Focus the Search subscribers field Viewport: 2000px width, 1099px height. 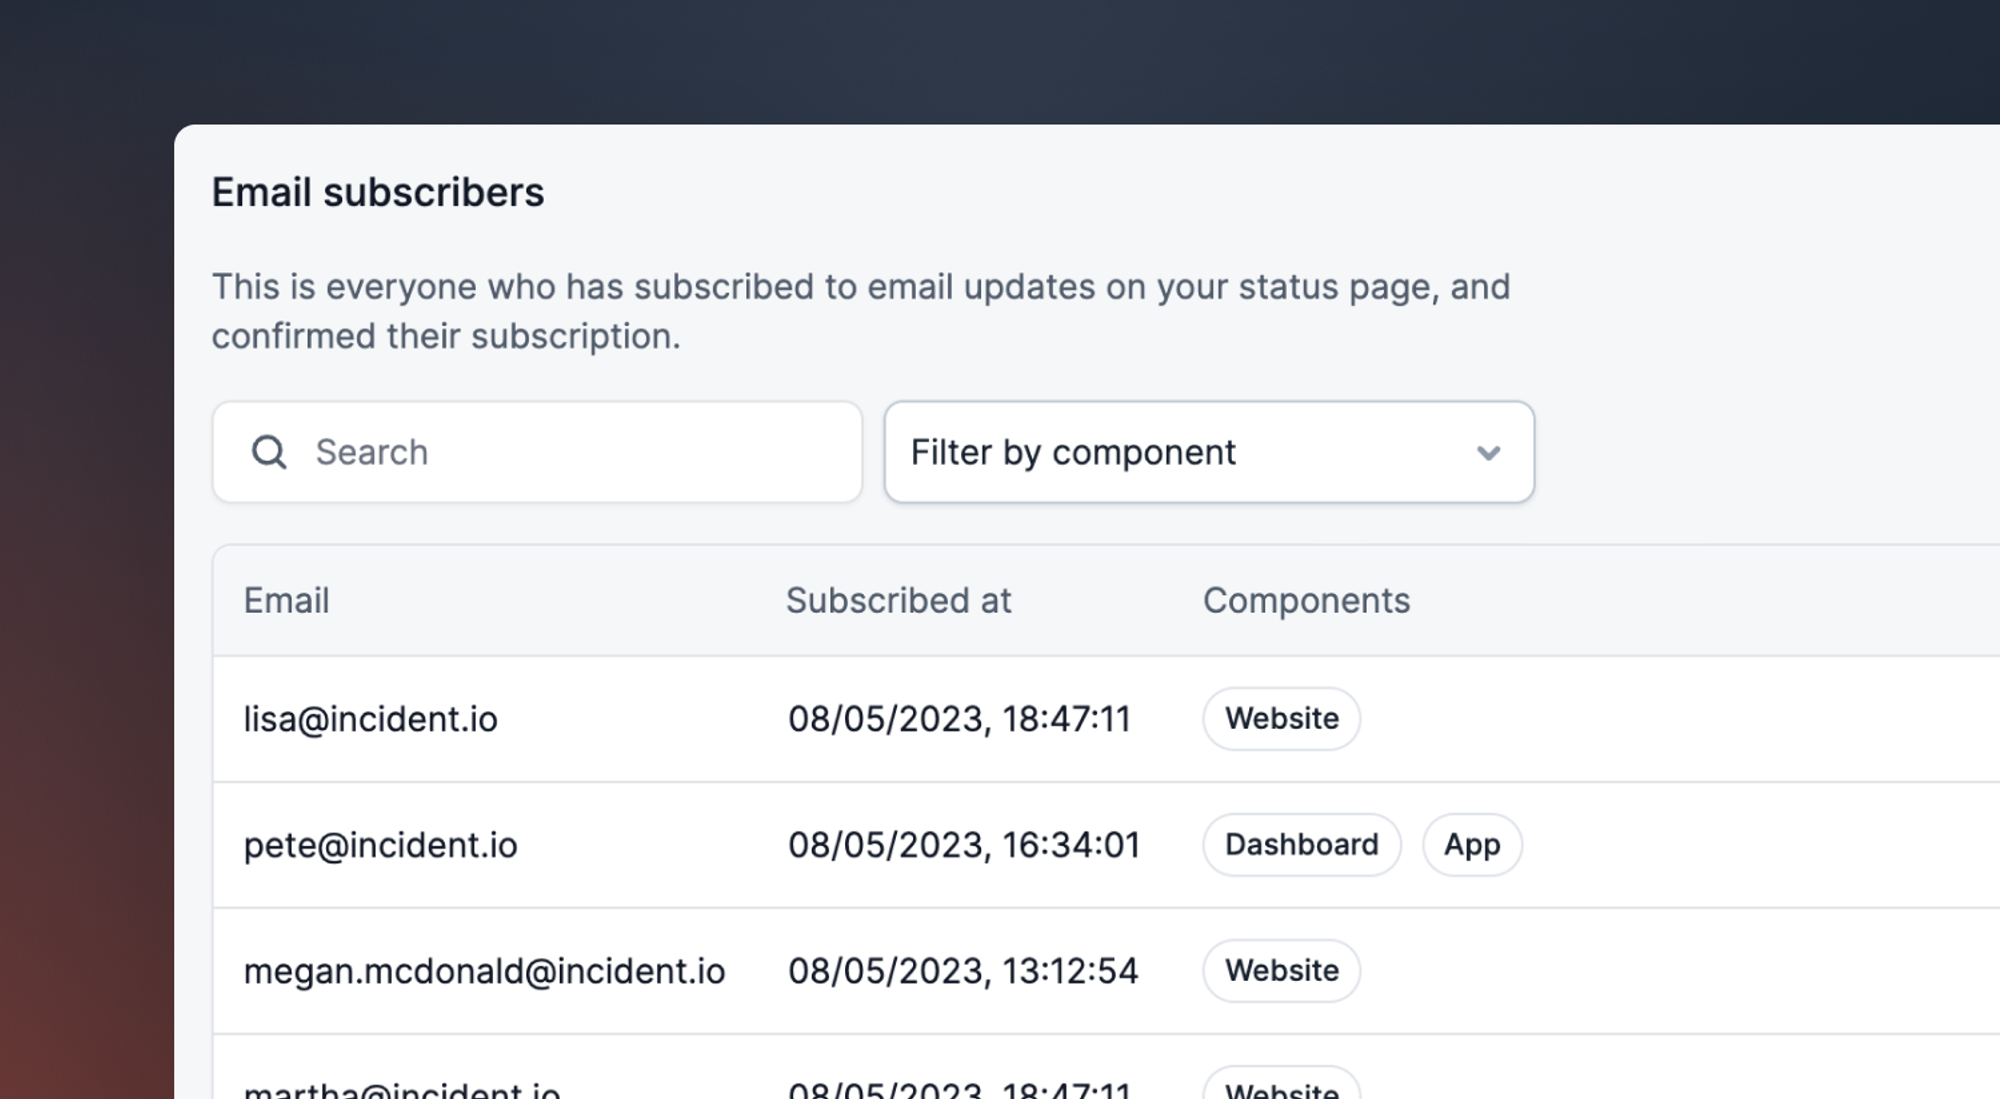point(537,452)
